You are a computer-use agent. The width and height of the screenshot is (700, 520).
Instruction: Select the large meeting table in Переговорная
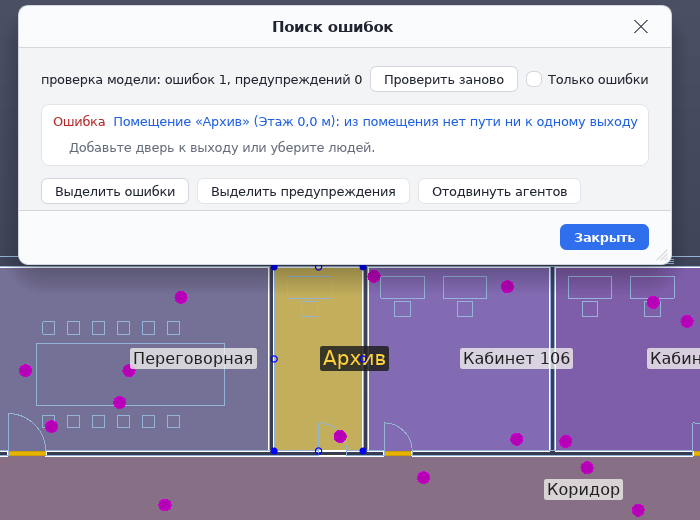click(x=130, y=374)
